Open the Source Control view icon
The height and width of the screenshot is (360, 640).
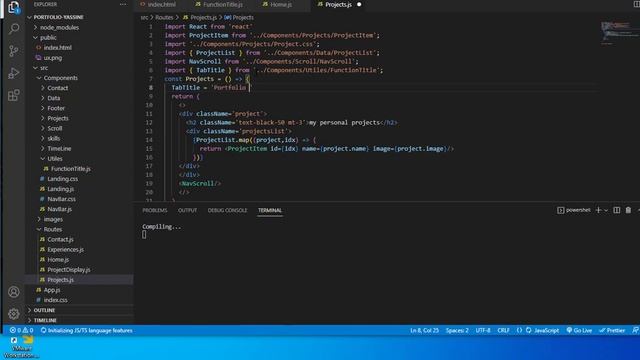click(13, 51)
